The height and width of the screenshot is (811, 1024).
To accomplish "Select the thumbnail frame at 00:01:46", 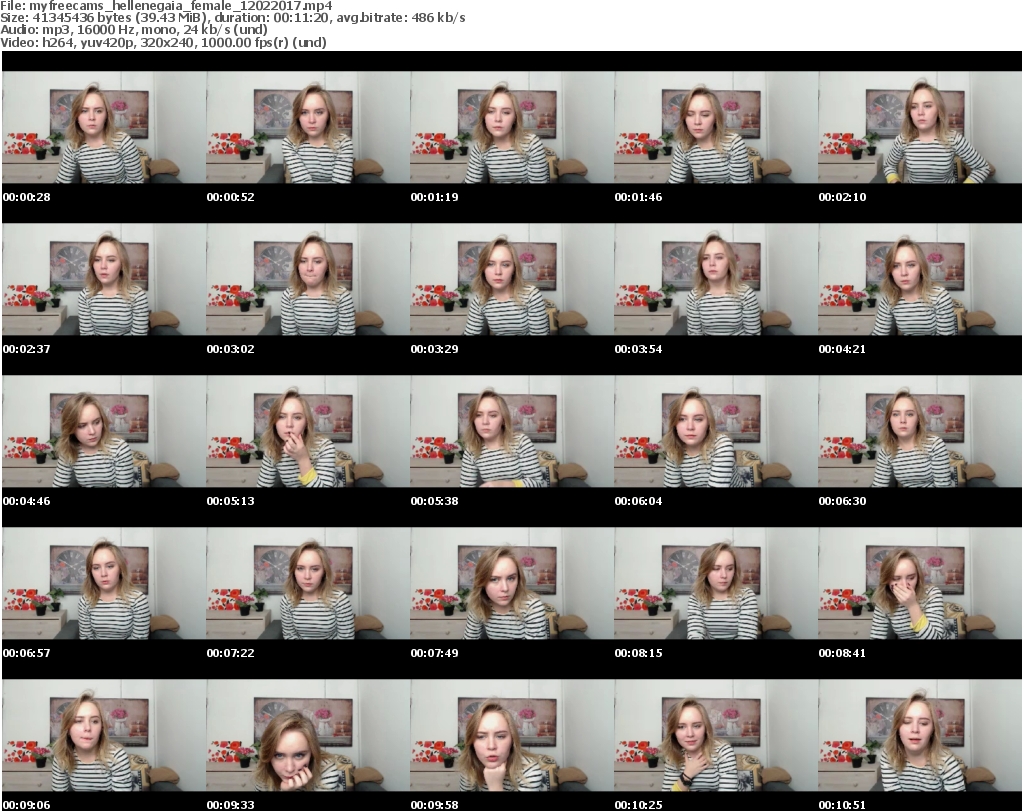I will (716, 127).
